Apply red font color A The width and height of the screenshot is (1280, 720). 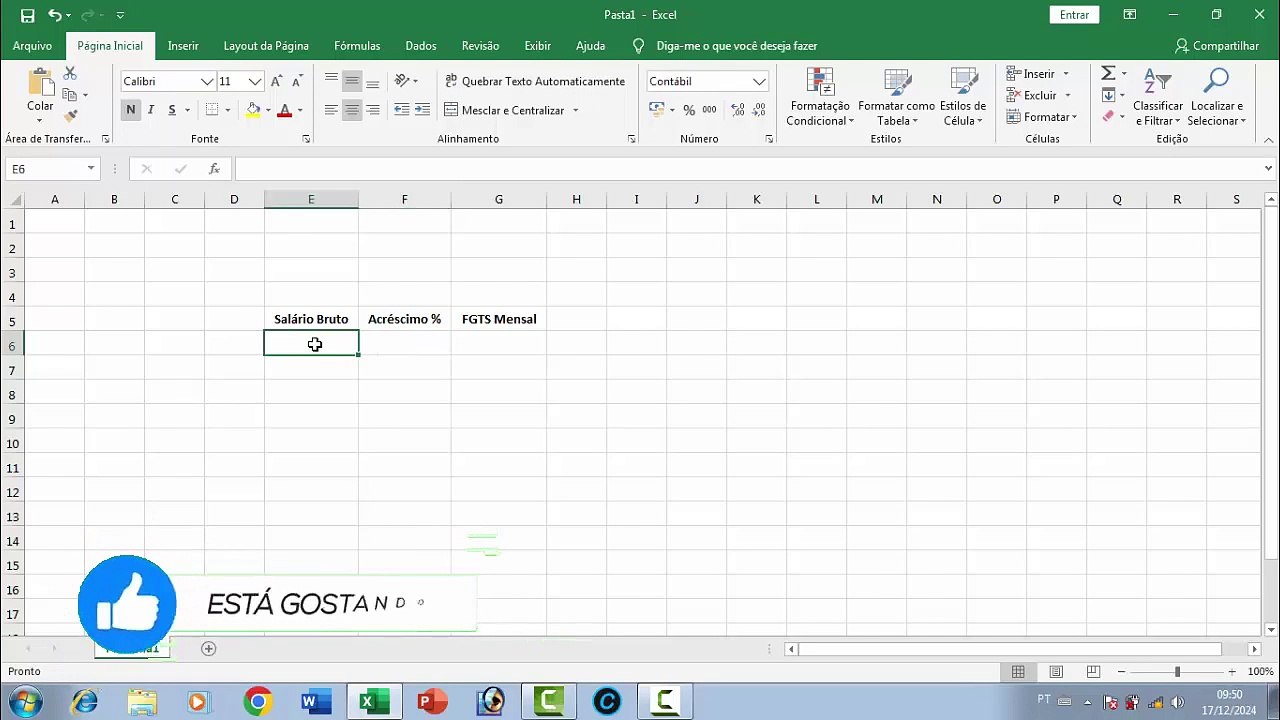click(285, 110)
